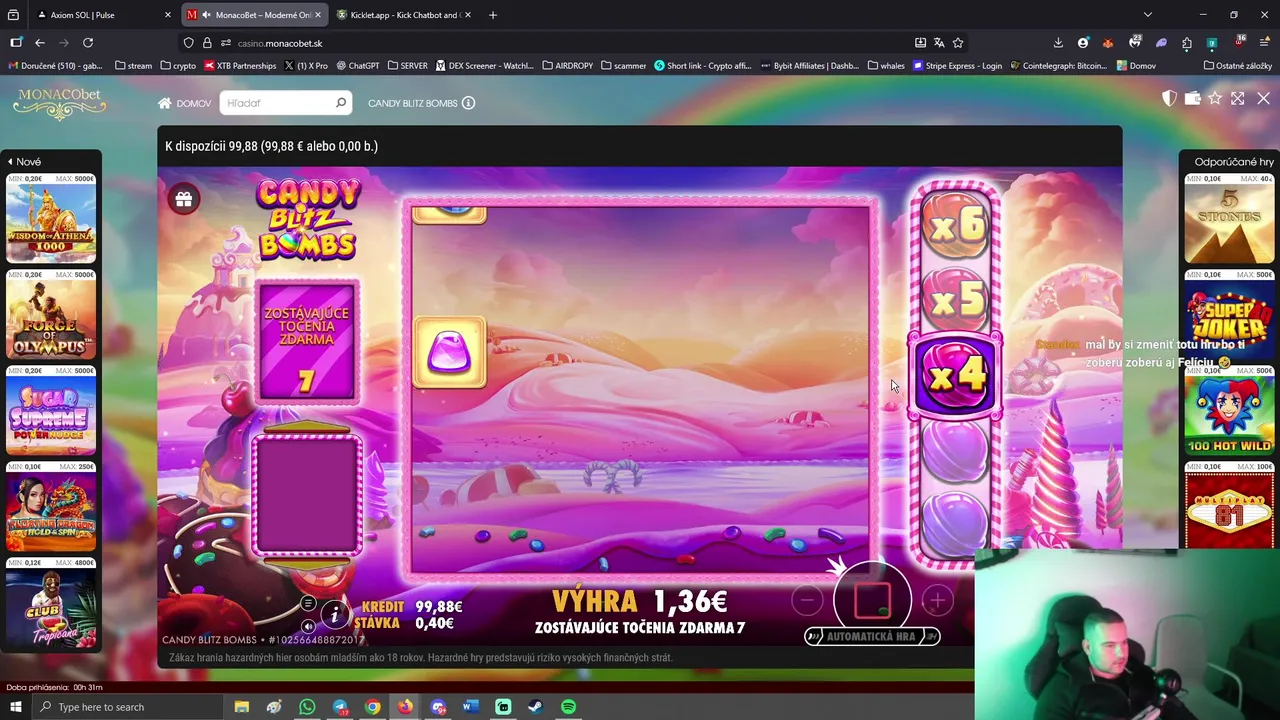Image resolution: width=1280 pixels, height=720 pixels.
Task: Open the game info 'i' button
Action: (335, 614)
